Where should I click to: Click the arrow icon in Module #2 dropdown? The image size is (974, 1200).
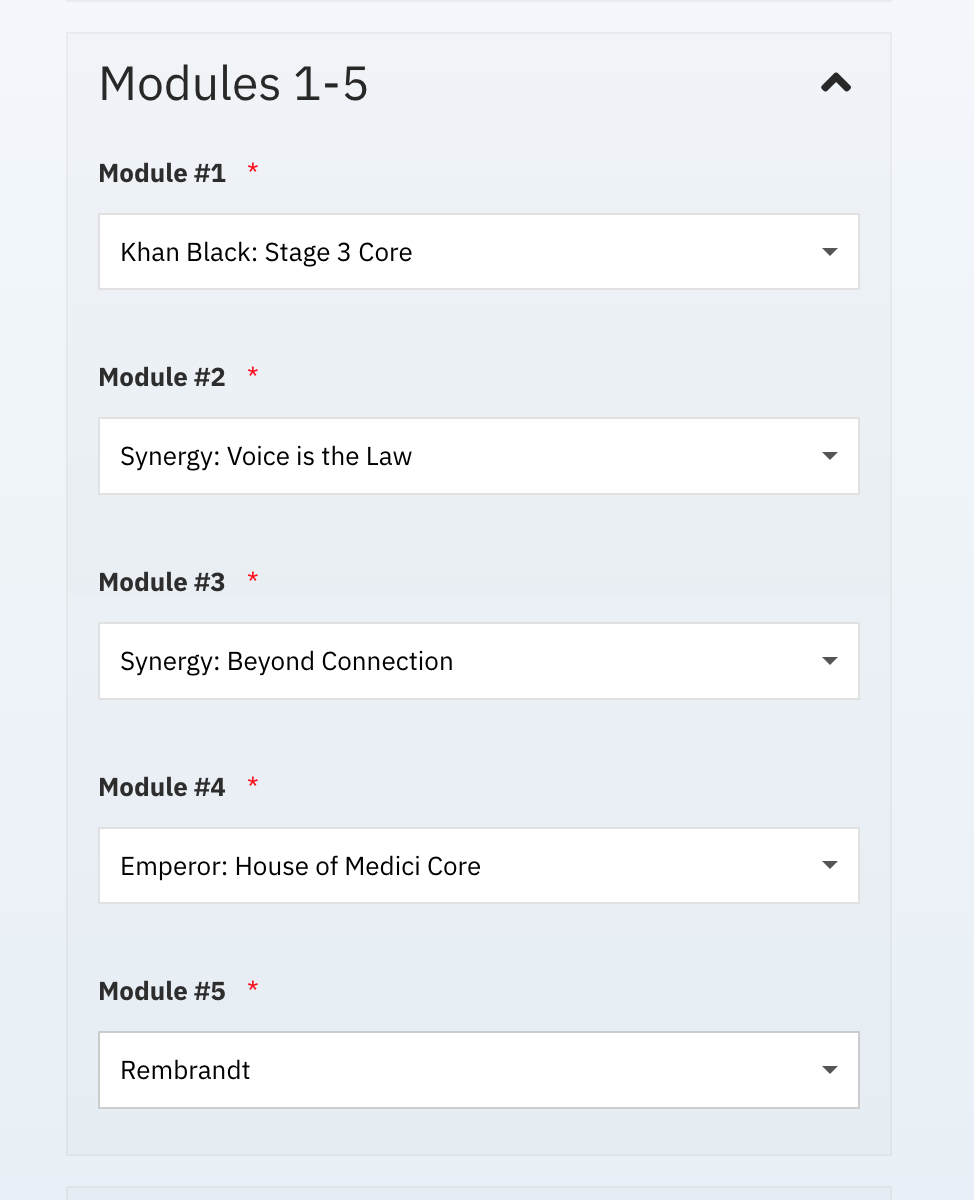click(829, 456)
